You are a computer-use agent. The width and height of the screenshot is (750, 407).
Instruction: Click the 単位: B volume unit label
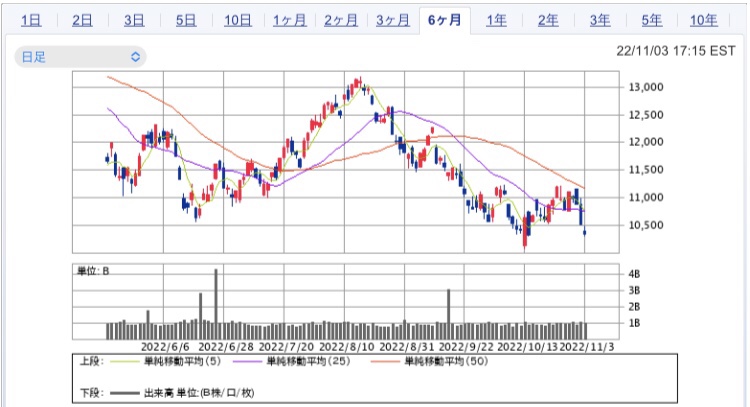tap(93, 271)
